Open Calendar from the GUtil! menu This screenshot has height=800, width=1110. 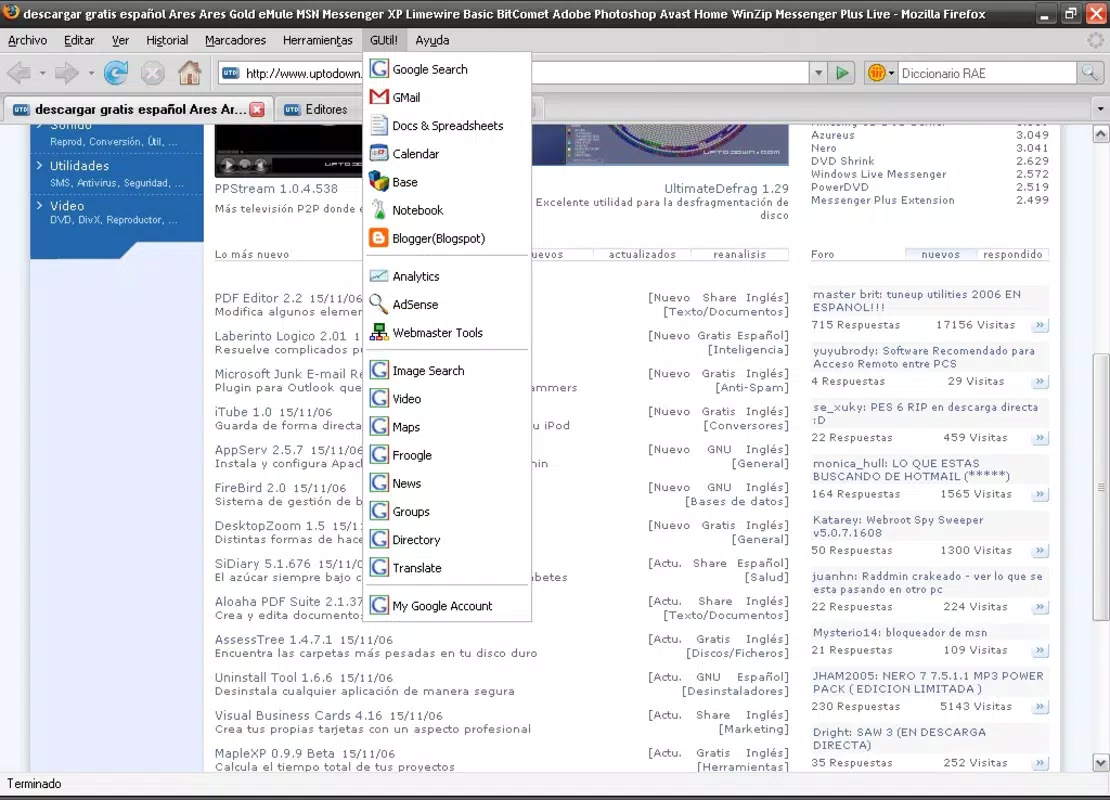447,154
